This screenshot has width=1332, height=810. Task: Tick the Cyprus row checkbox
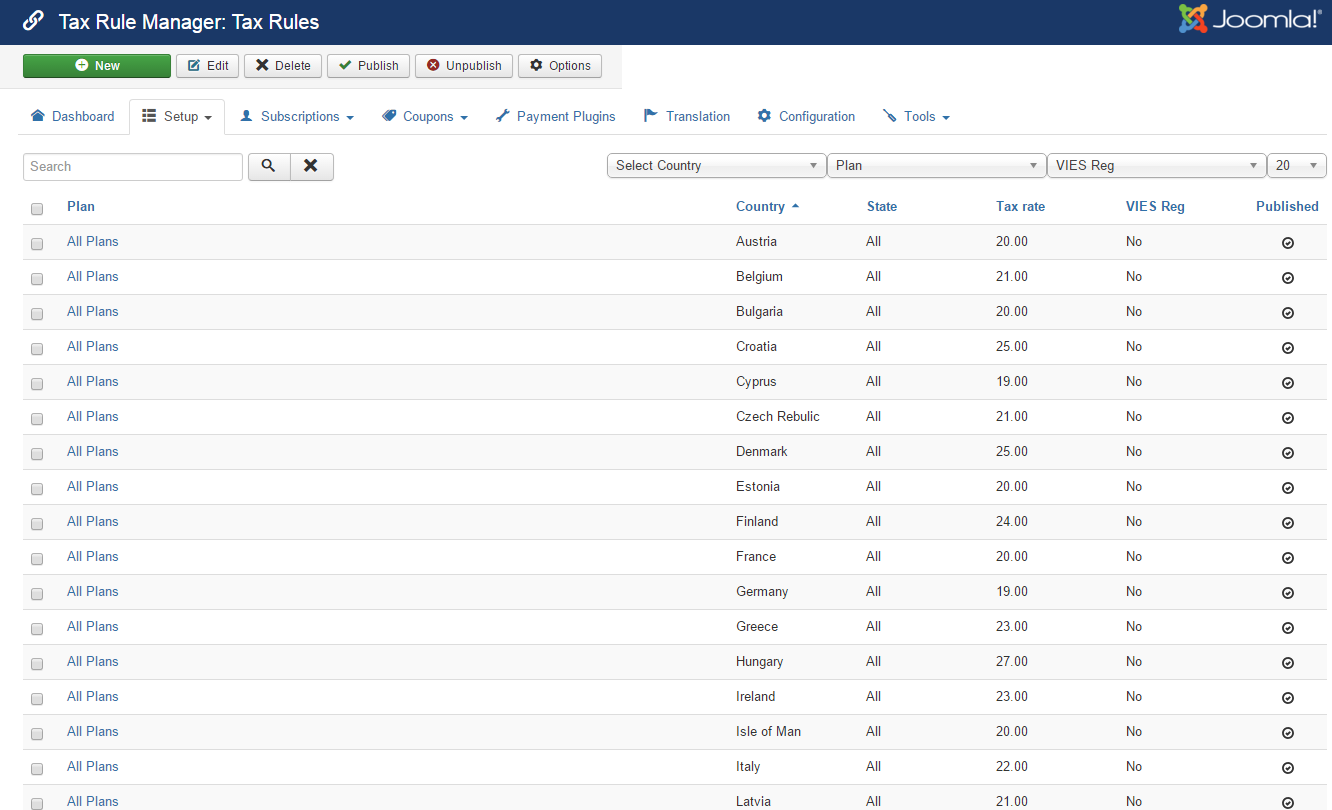click(x=37, y=384)
